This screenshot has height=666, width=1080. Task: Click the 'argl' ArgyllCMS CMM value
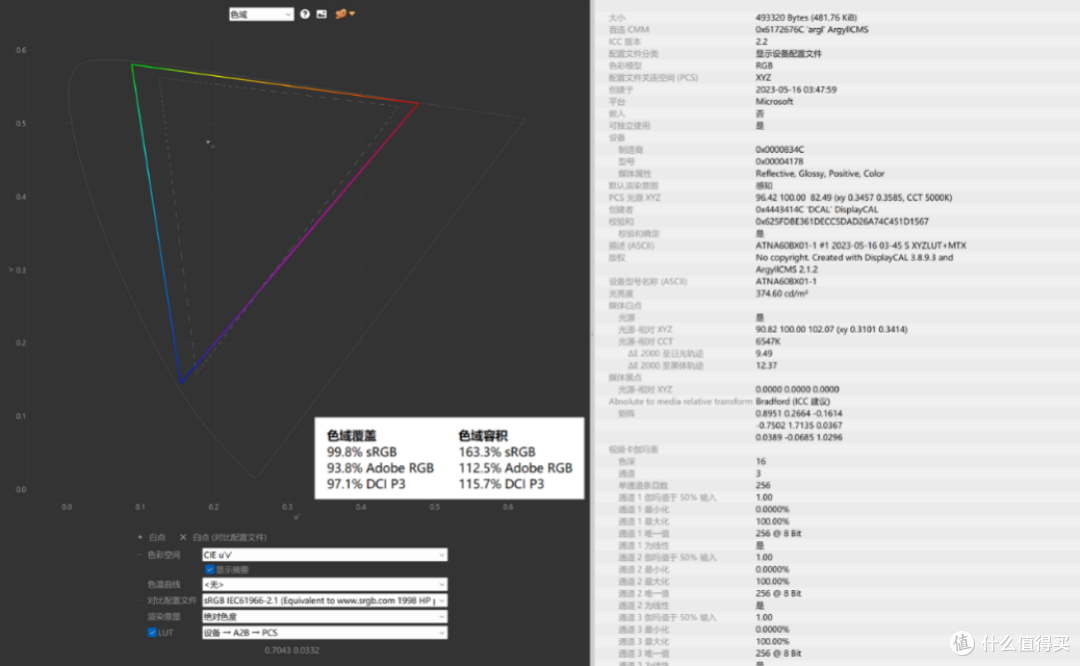click(x=811, y=30)
